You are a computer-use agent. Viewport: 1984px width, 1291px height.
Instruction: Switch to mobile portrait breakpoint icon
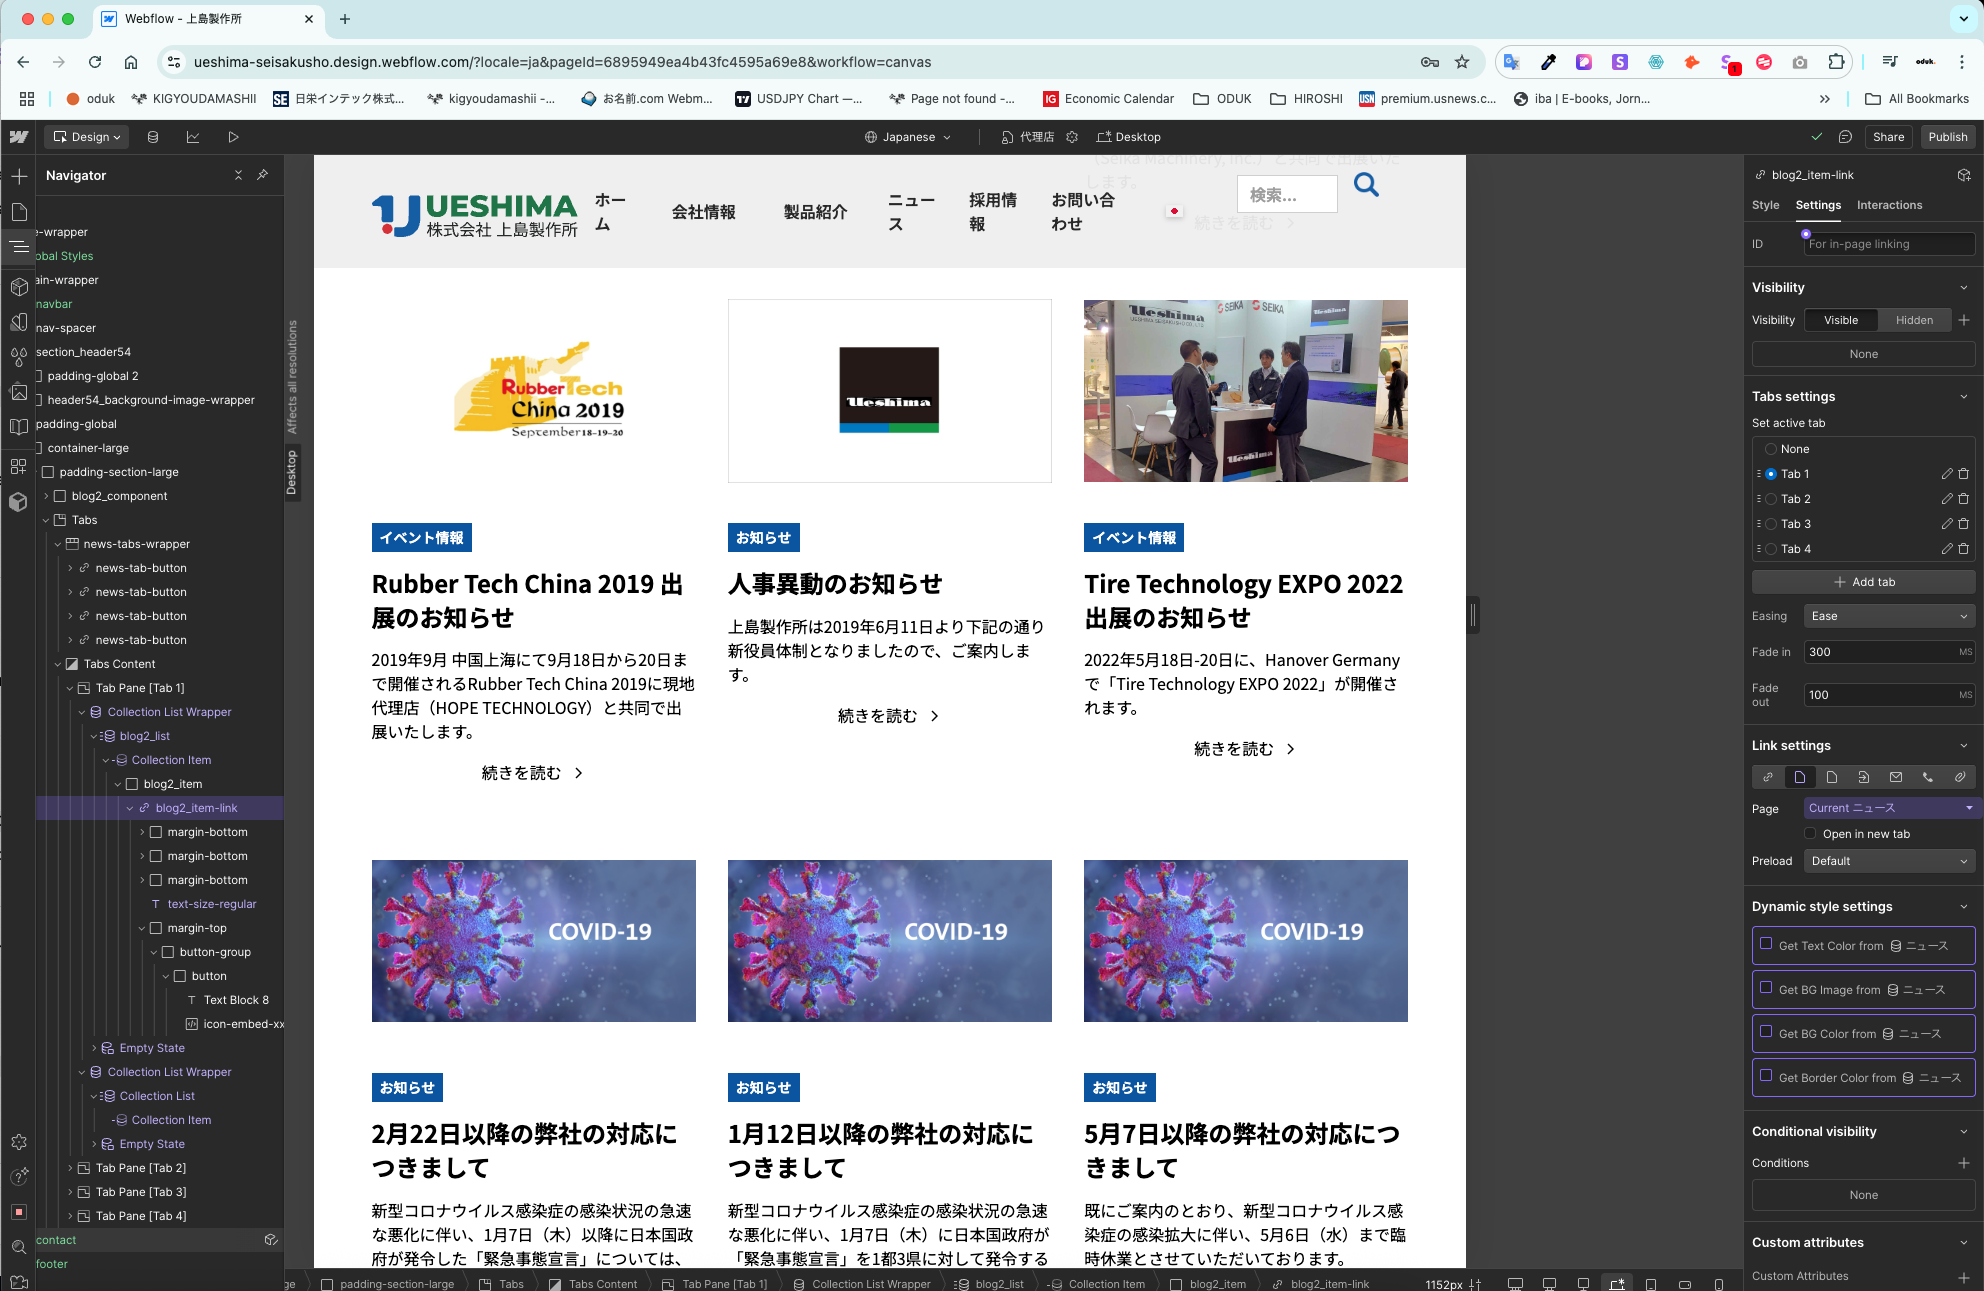[1719, 1284]
